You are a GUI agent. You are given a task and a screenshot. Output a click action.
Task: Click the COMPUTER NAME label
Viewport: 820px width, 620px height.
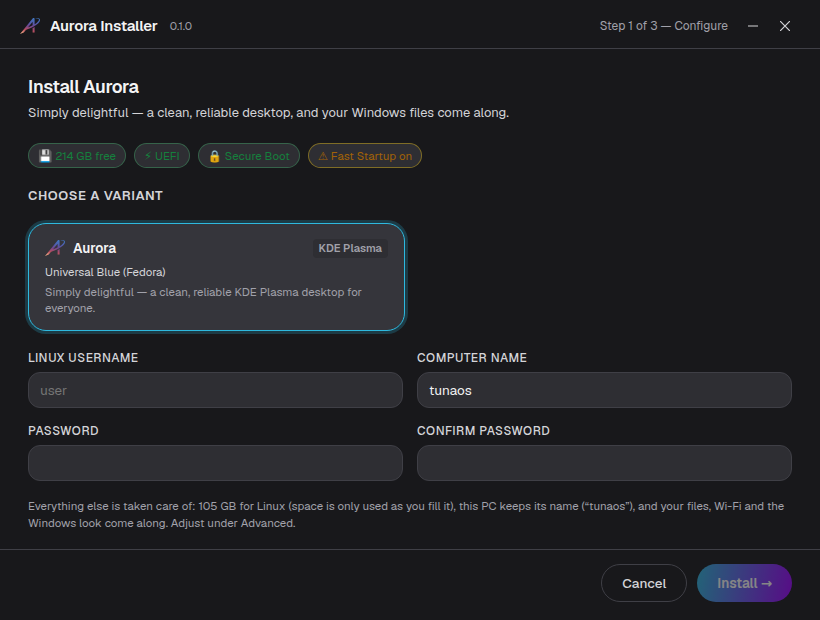click(x=472, y=358)
